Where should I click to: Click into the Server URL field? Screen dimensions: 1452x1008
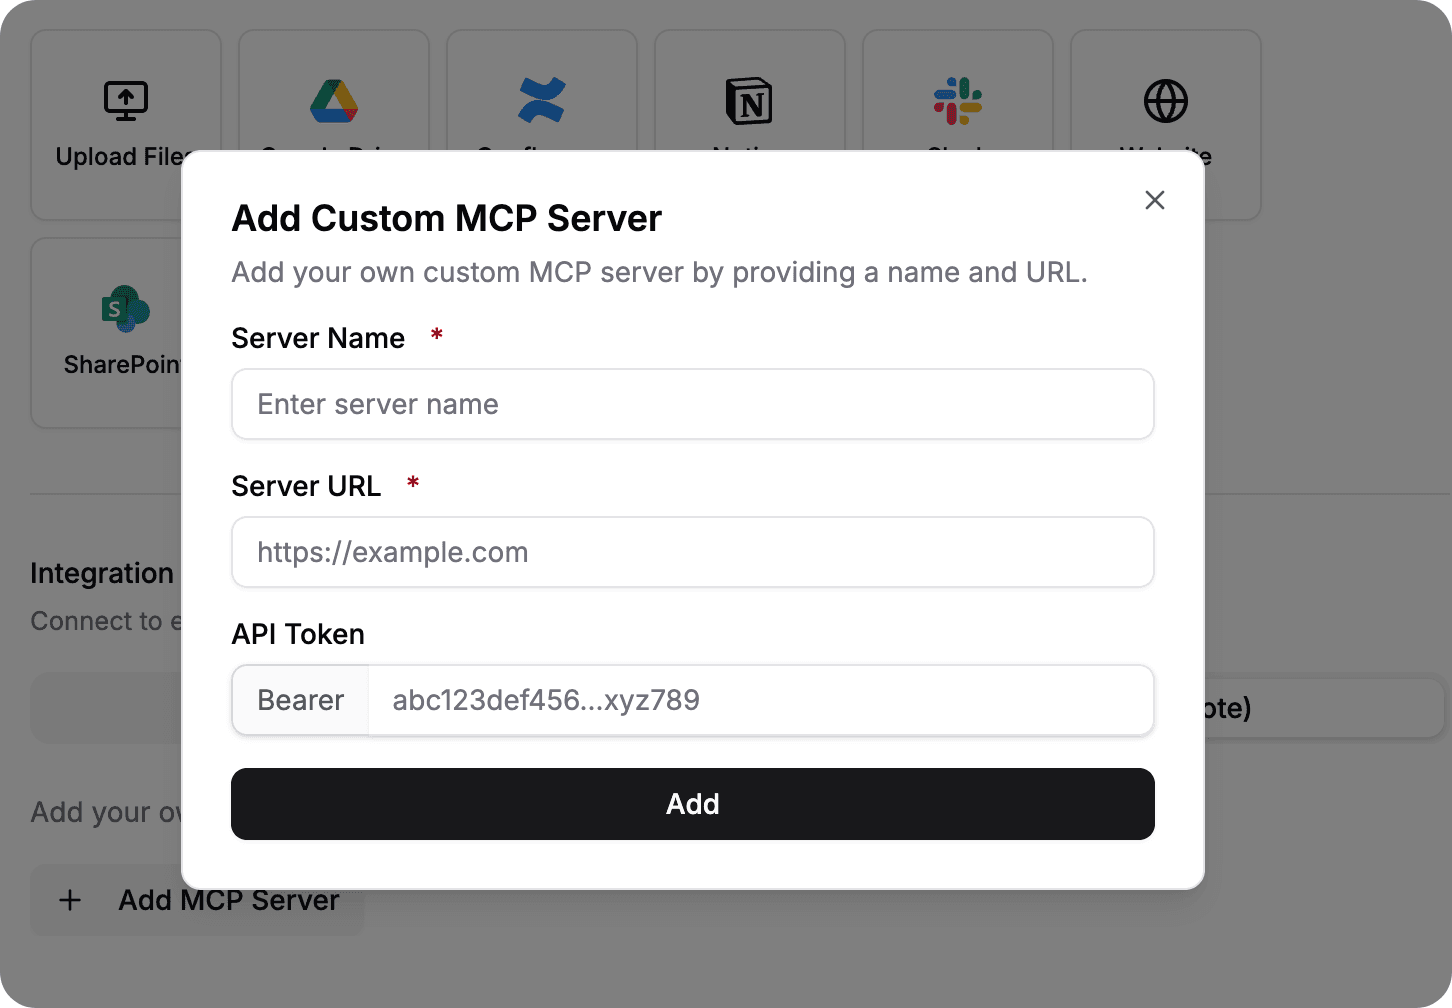pos(692,552)
